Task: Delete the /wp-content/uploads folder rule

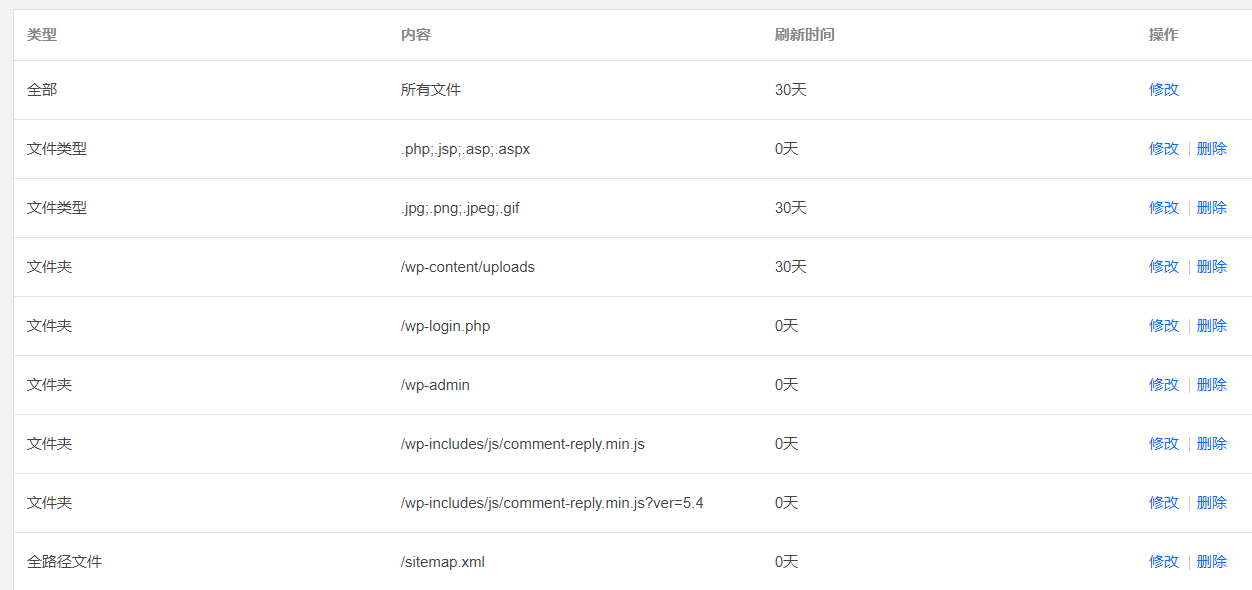Action: (x=1211, y=267)
